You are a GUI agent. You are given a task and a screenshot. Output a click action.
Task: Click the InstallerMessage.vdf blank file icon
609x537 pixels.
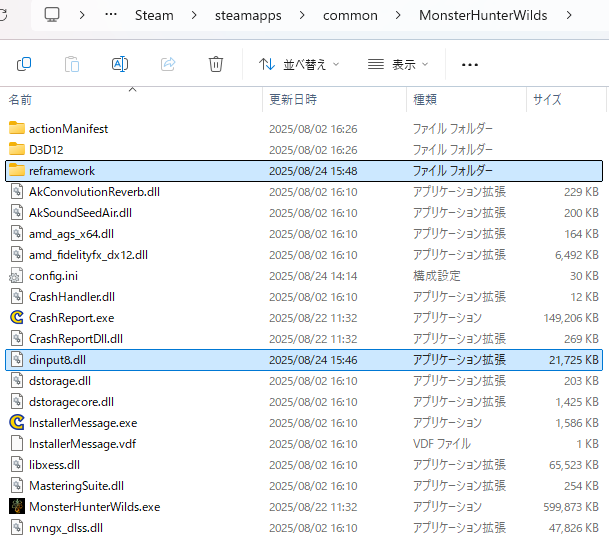pos(17,443)
